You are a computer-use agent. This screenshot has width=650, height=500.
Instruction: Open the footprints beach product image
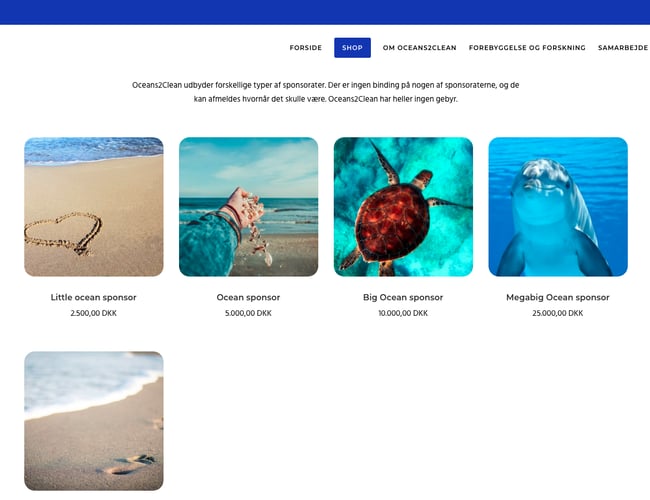[94, 421]
